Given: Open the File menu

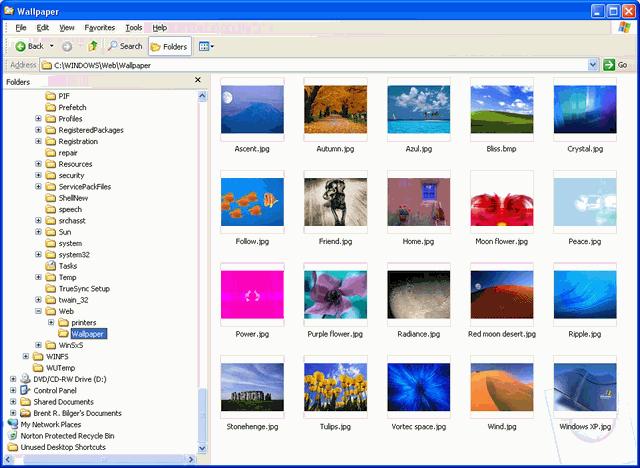Looking at the screenshot, I should pyautogui.click(x=20, y=28).
